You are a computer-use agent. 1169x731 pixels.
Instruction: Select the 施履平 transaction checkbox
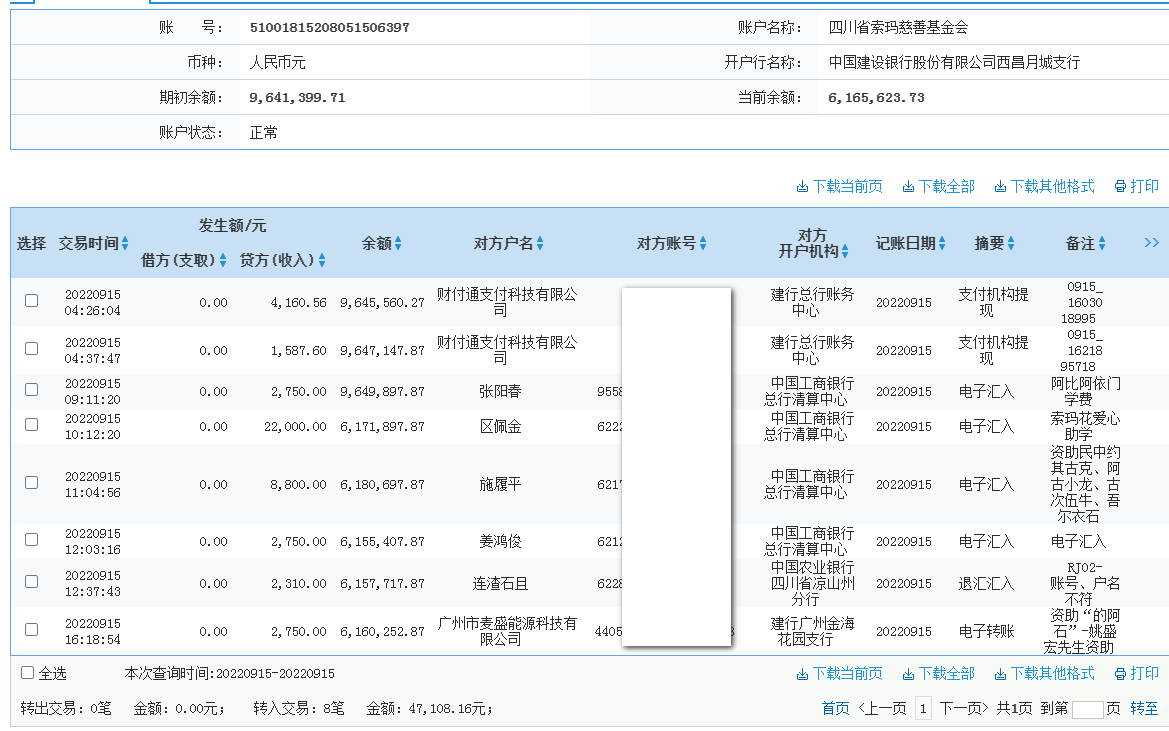coord(31,483)
